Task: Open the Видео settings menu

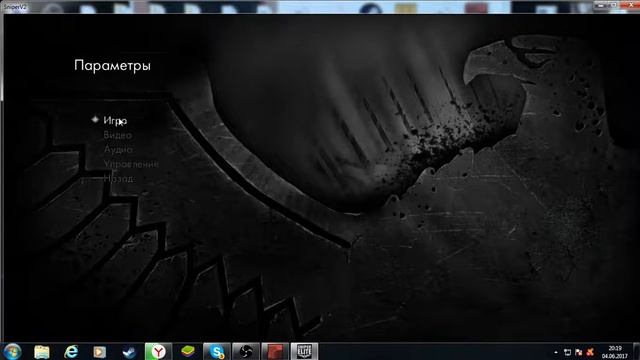Action: [118, 135]
